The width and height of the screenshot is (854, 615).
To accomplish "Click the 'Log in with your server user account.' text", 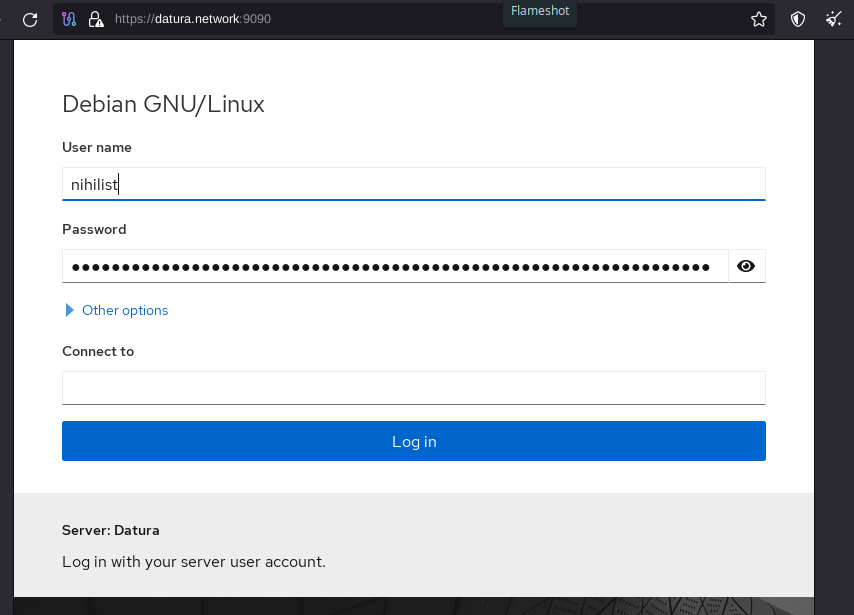I will (194, 562).
